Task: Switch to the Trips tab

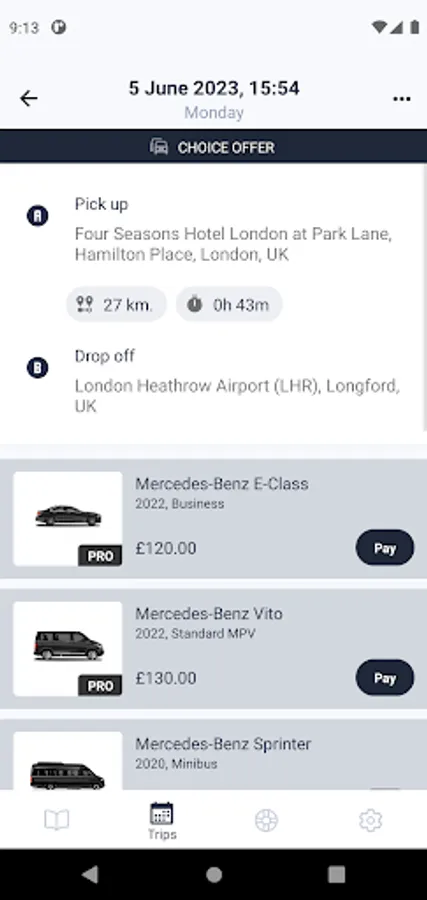Action: click(162, 821)
